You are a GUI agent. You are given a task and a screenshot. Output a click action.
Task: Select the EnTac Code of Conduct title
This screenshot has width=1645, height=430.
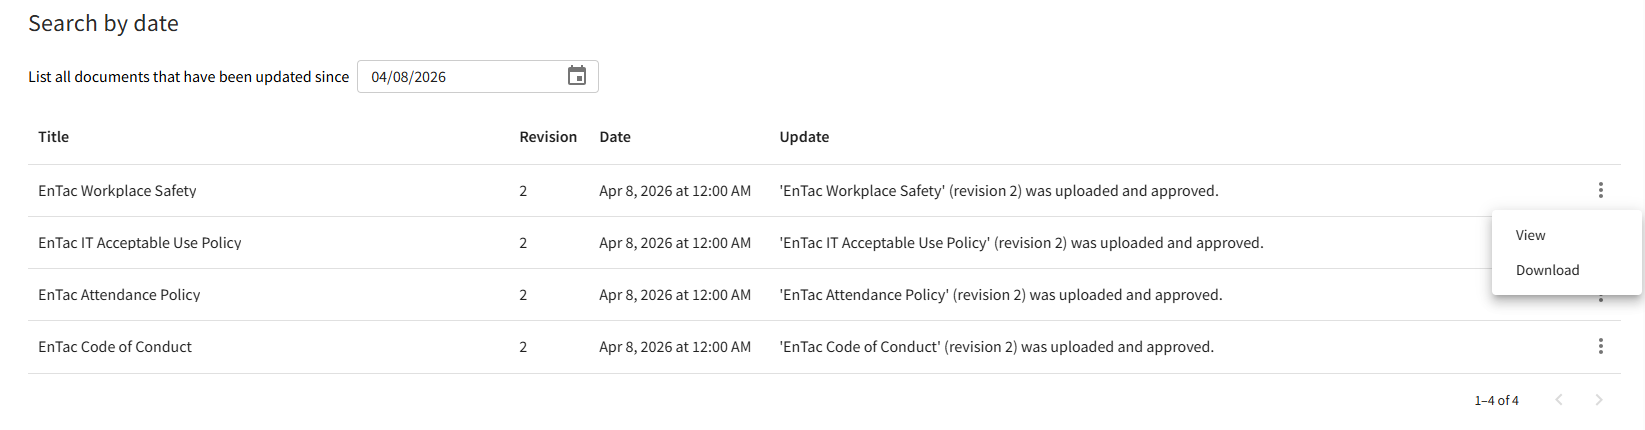point(115,347)
